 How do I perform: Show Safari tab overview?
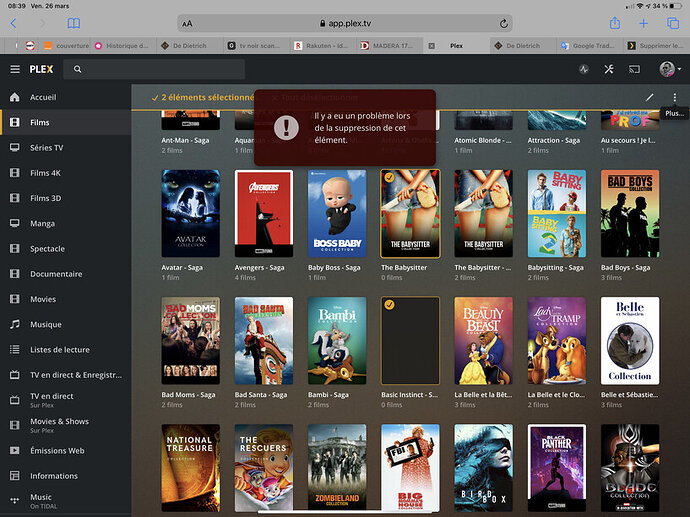tap(673, 23)
